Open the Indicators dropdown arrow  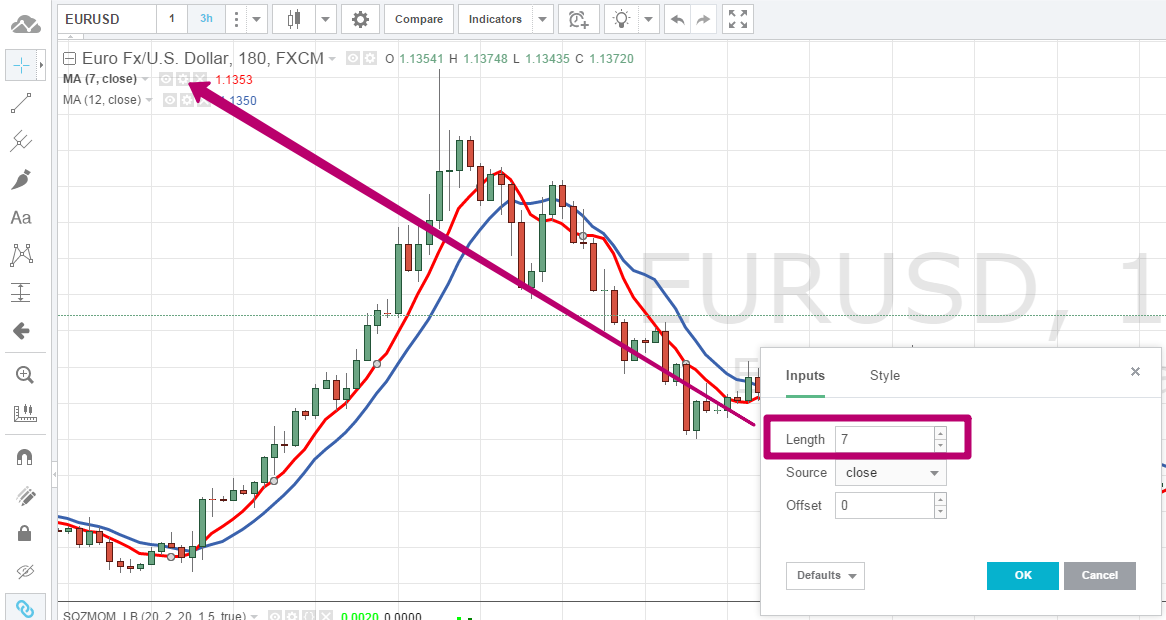point(544,19)
